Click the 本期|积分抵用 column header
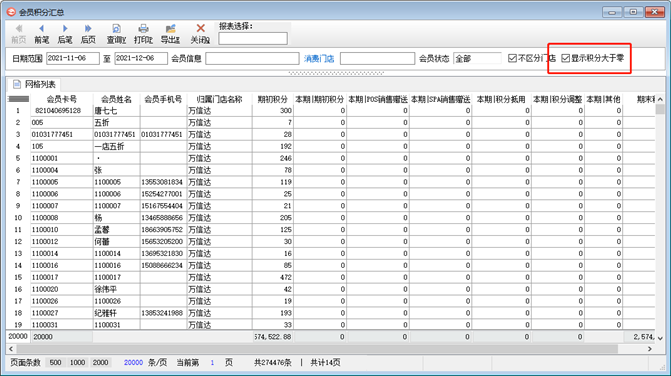This screenshot has width=671, height=376. click(x=501, y=99)
